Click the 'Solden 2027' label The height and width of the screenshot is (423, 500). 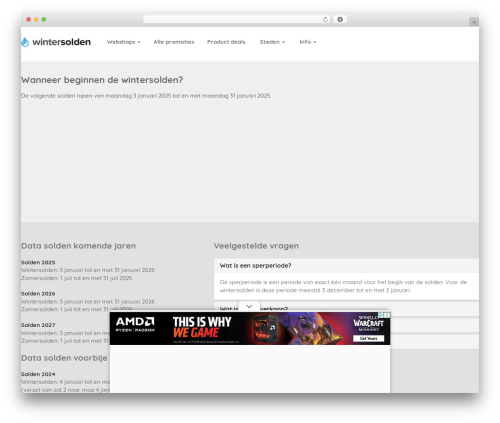click(x=38, y=325)
